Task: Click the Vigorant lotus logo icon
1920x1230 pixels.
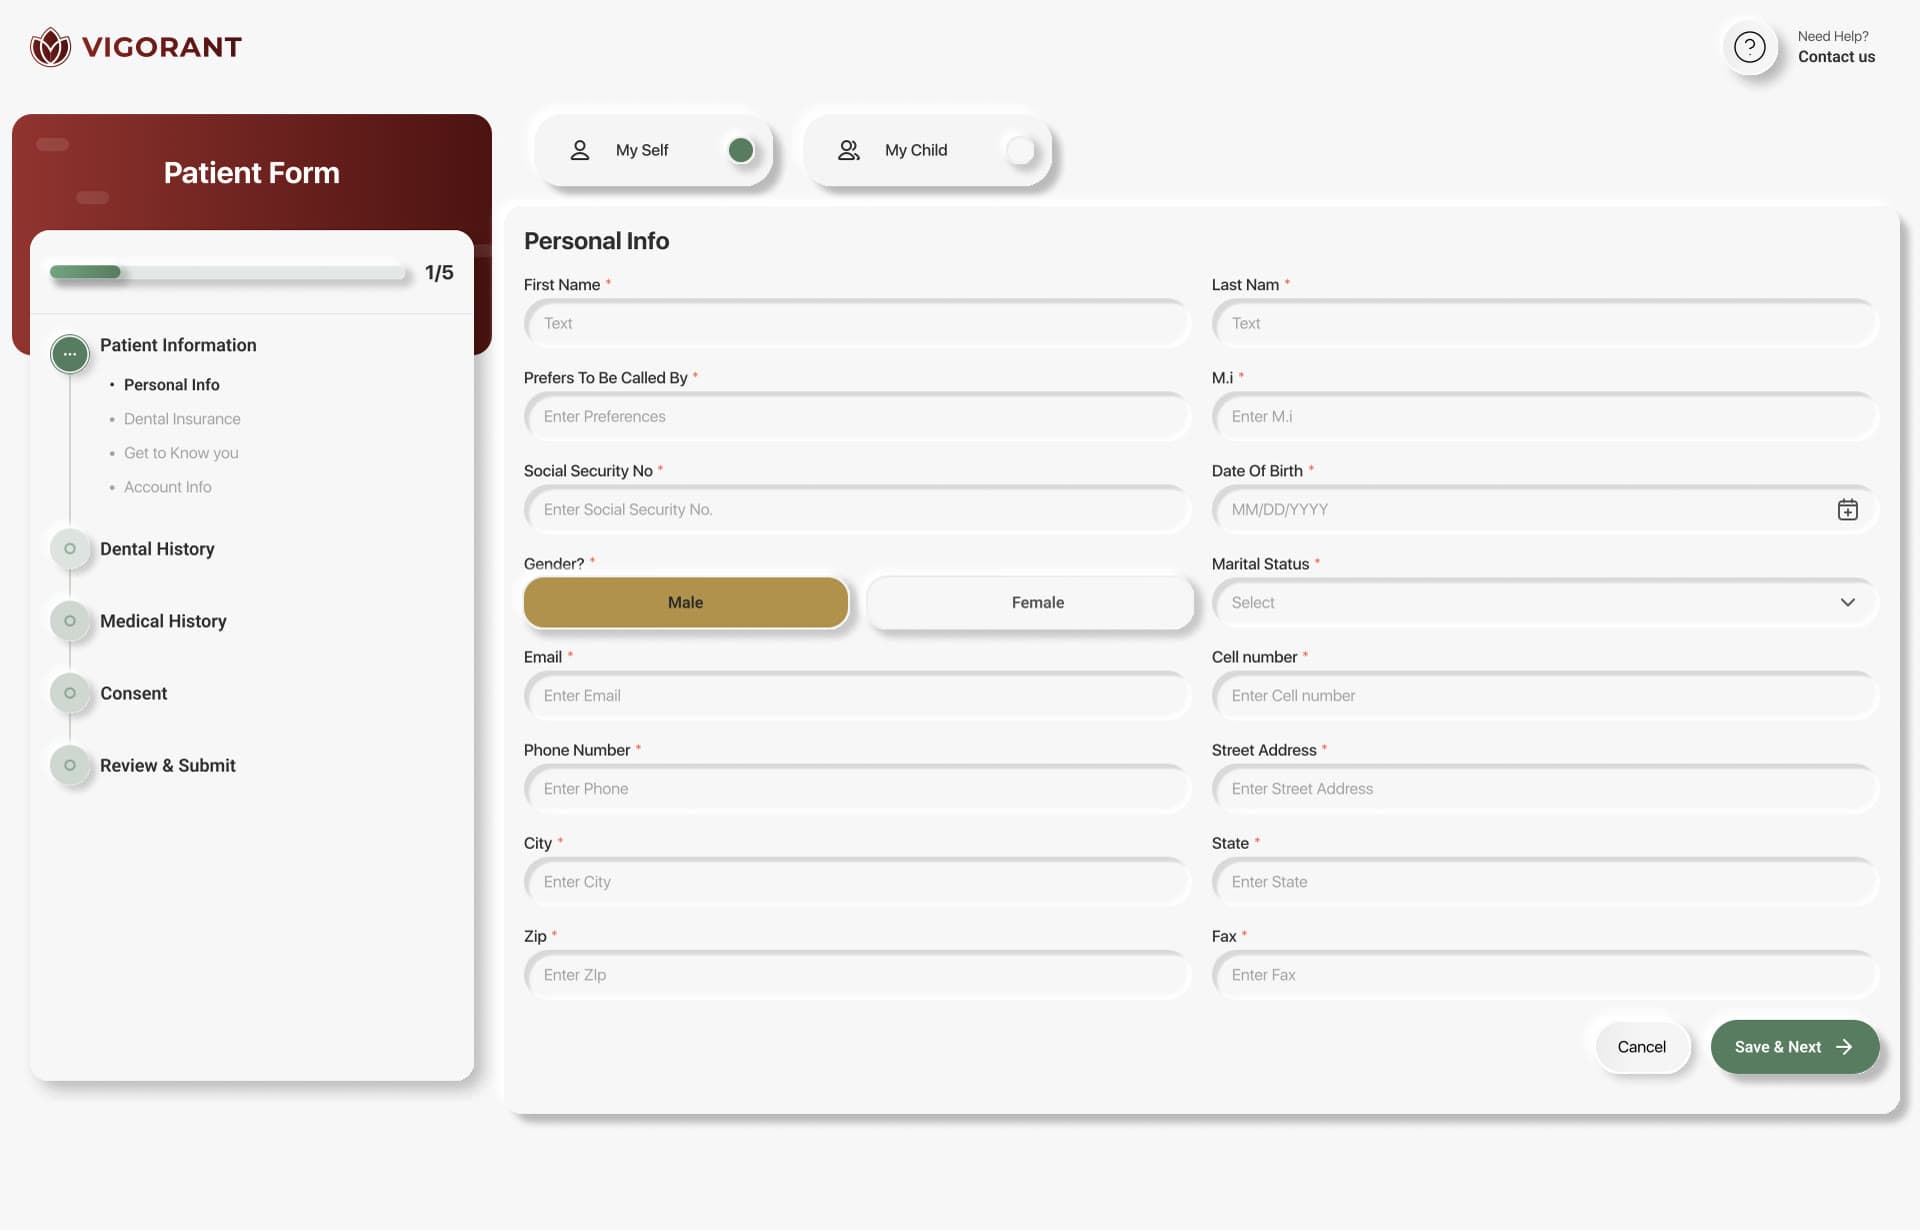Action: (x=50, y=47)
